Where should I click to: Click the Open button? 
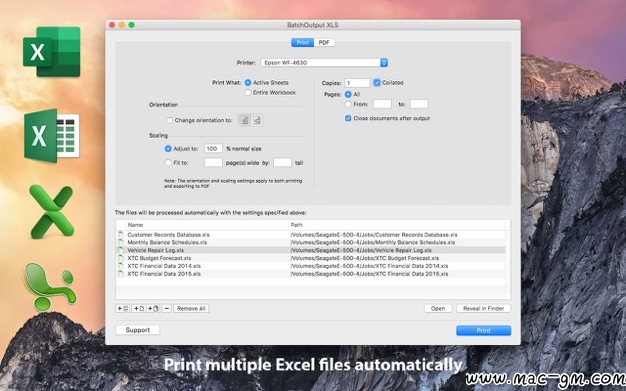(x=438, y=308)
